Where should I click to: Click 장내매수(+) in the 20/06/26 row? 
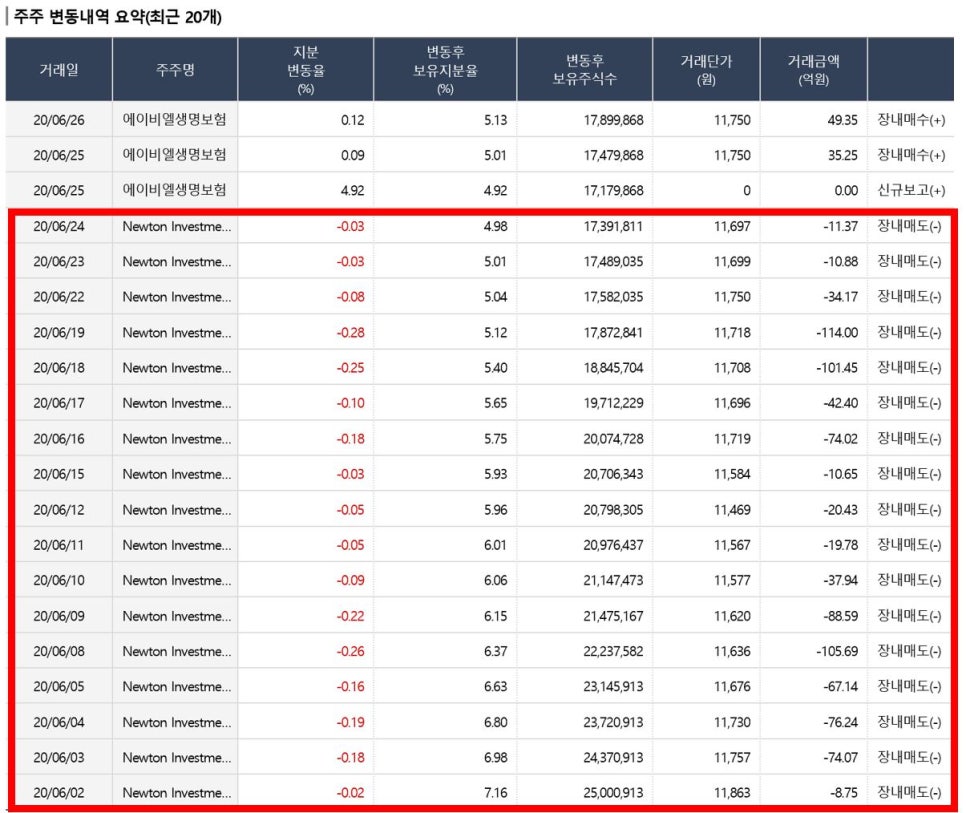click(x=911, y=120)
